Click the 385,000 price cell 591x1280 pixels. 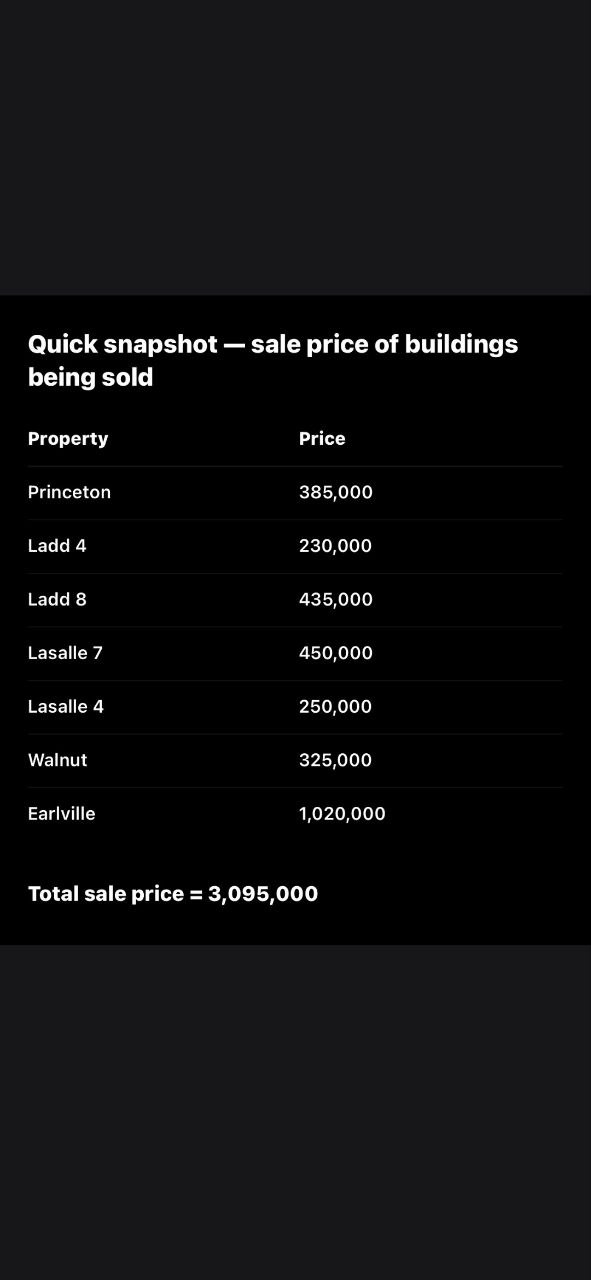(336, 492)
